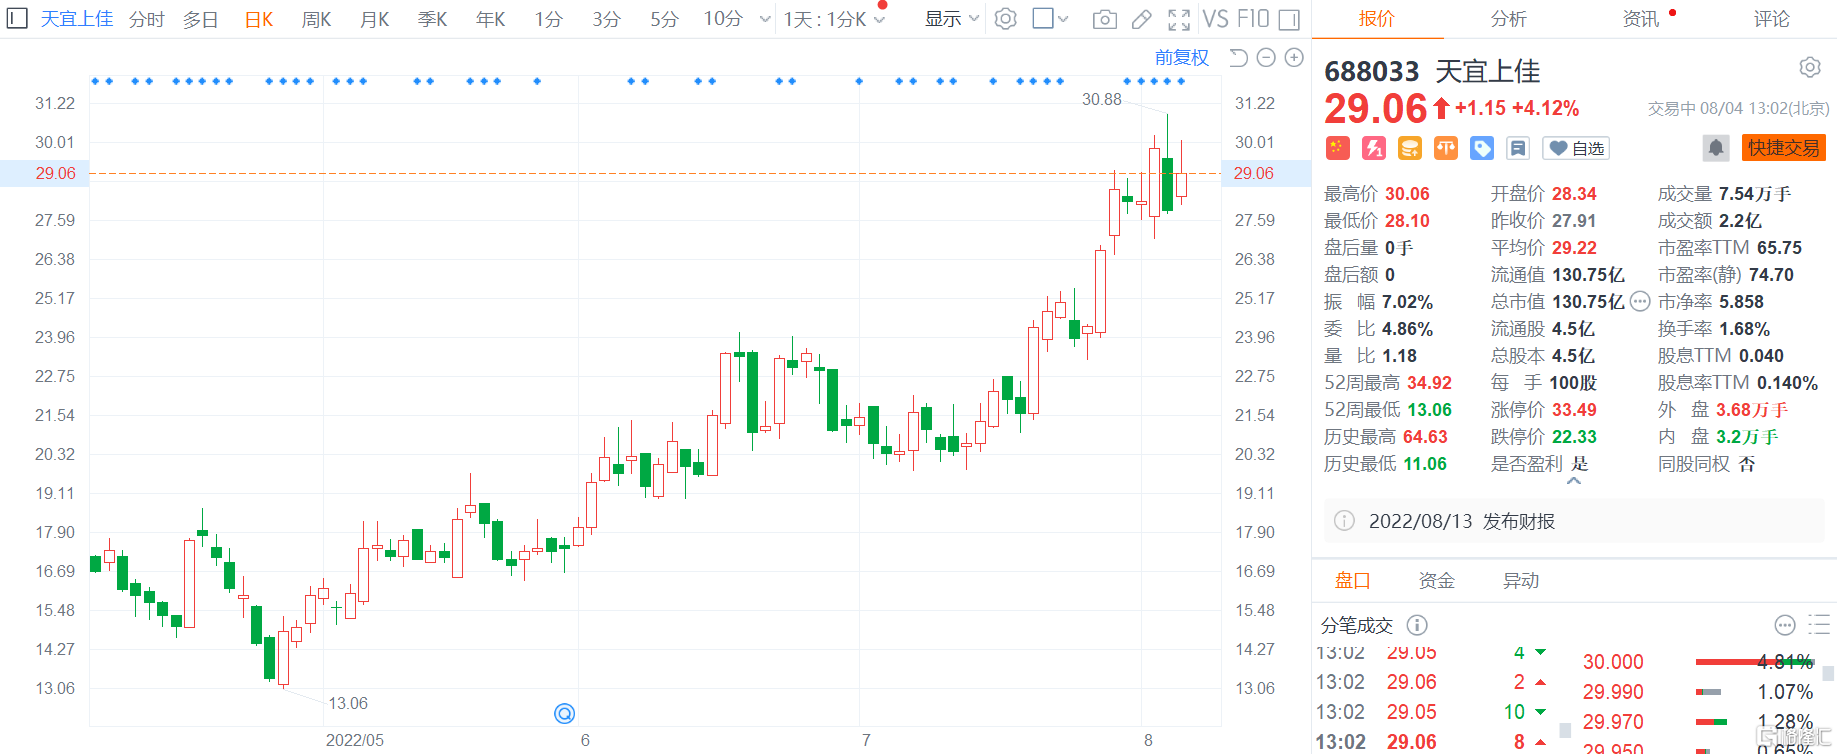The image size is (1838, 754).
Task: Click the screenshot camera icon
Action: pos(1104,19)
